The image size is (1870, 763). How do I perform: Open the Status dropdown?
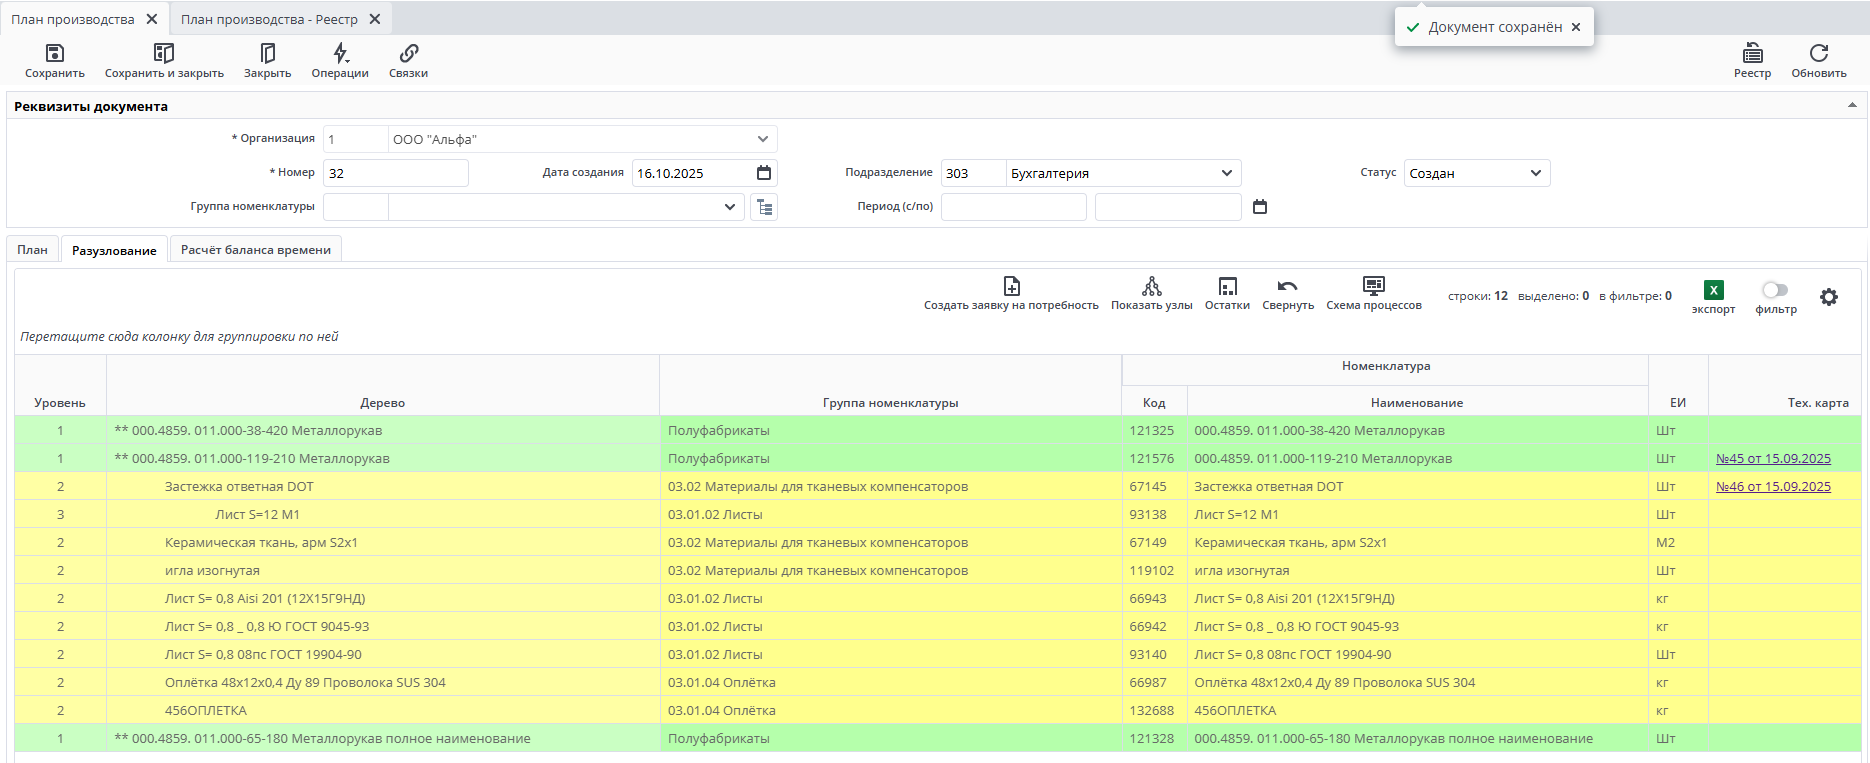[1535, 173]
